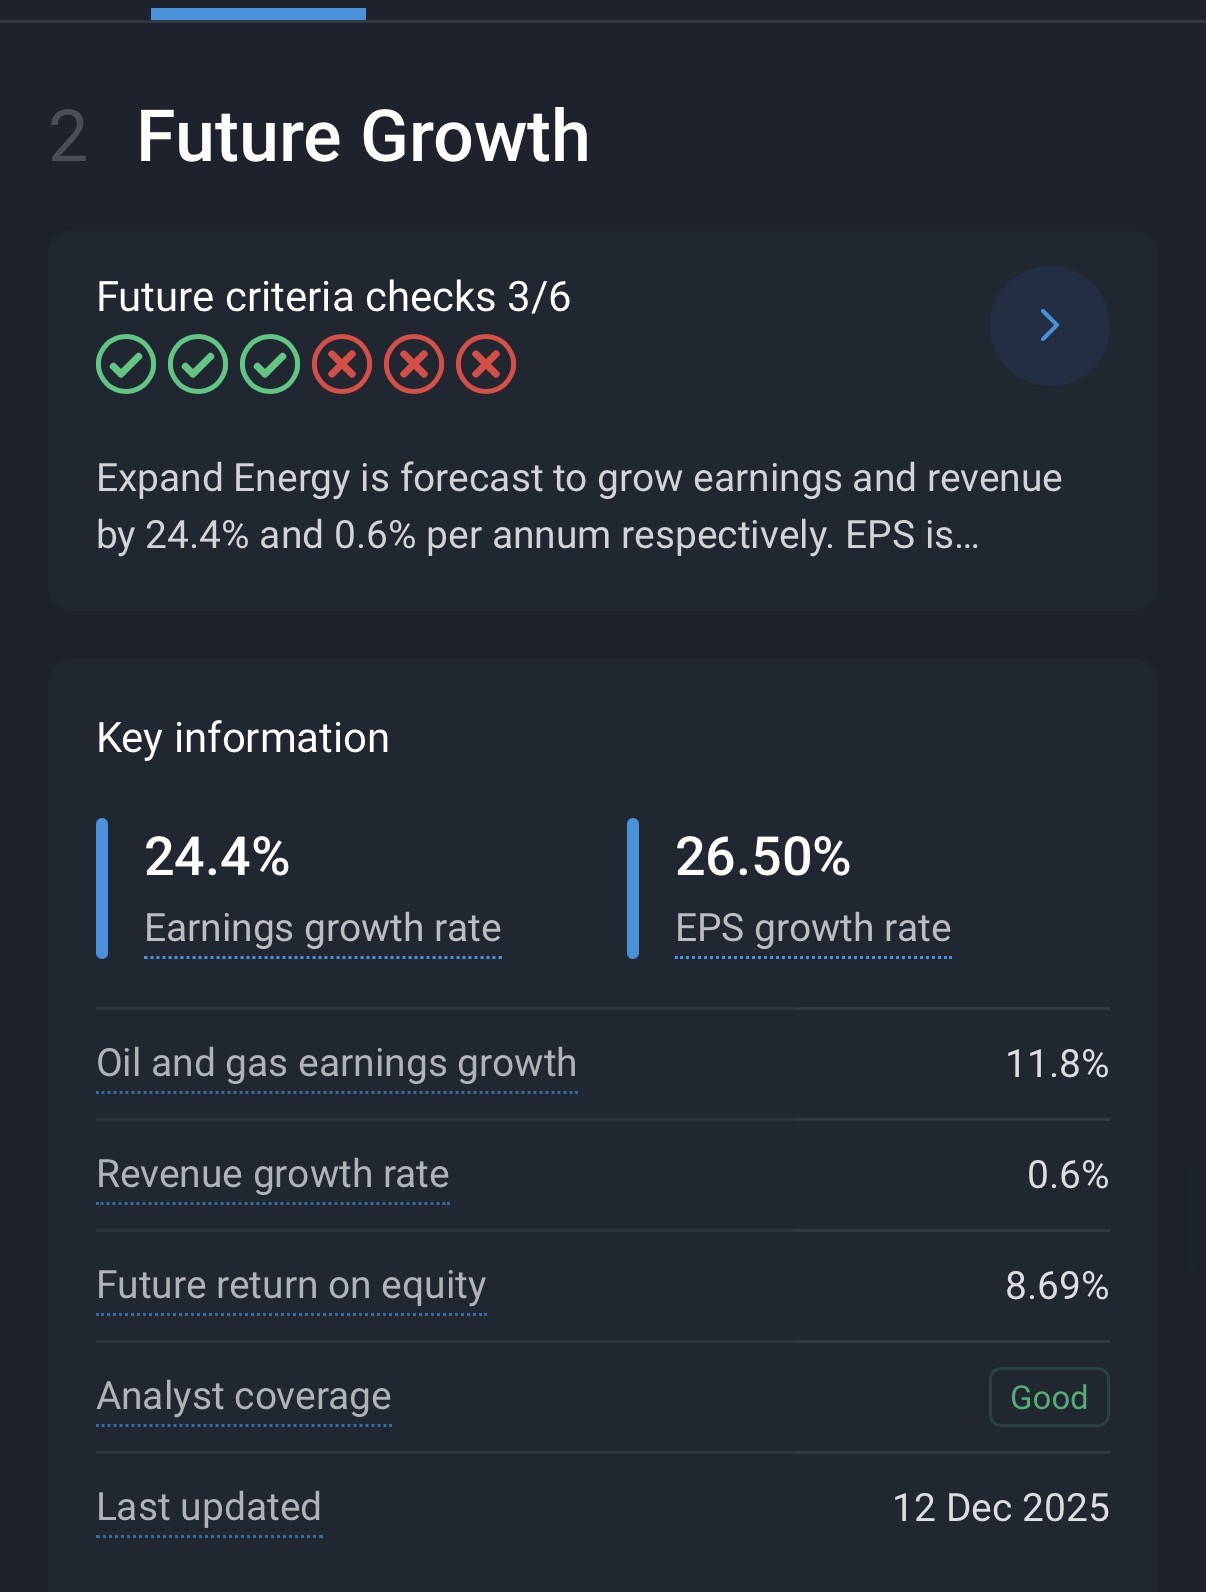Click the 26.50% EPS growth value
Screen dimensions: 1206x1592
click(762, 857)
